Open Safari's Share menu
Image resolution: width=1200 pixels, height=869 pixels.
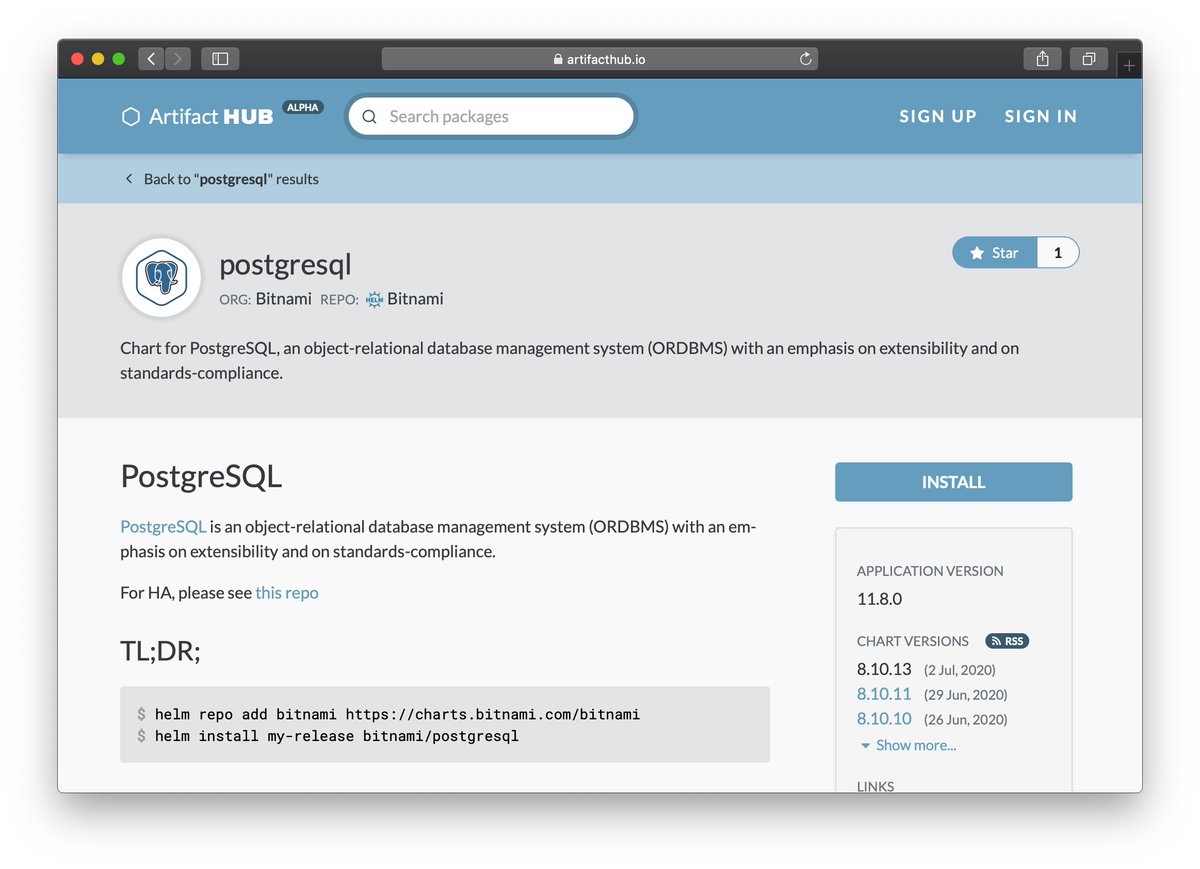[1042, 59]
